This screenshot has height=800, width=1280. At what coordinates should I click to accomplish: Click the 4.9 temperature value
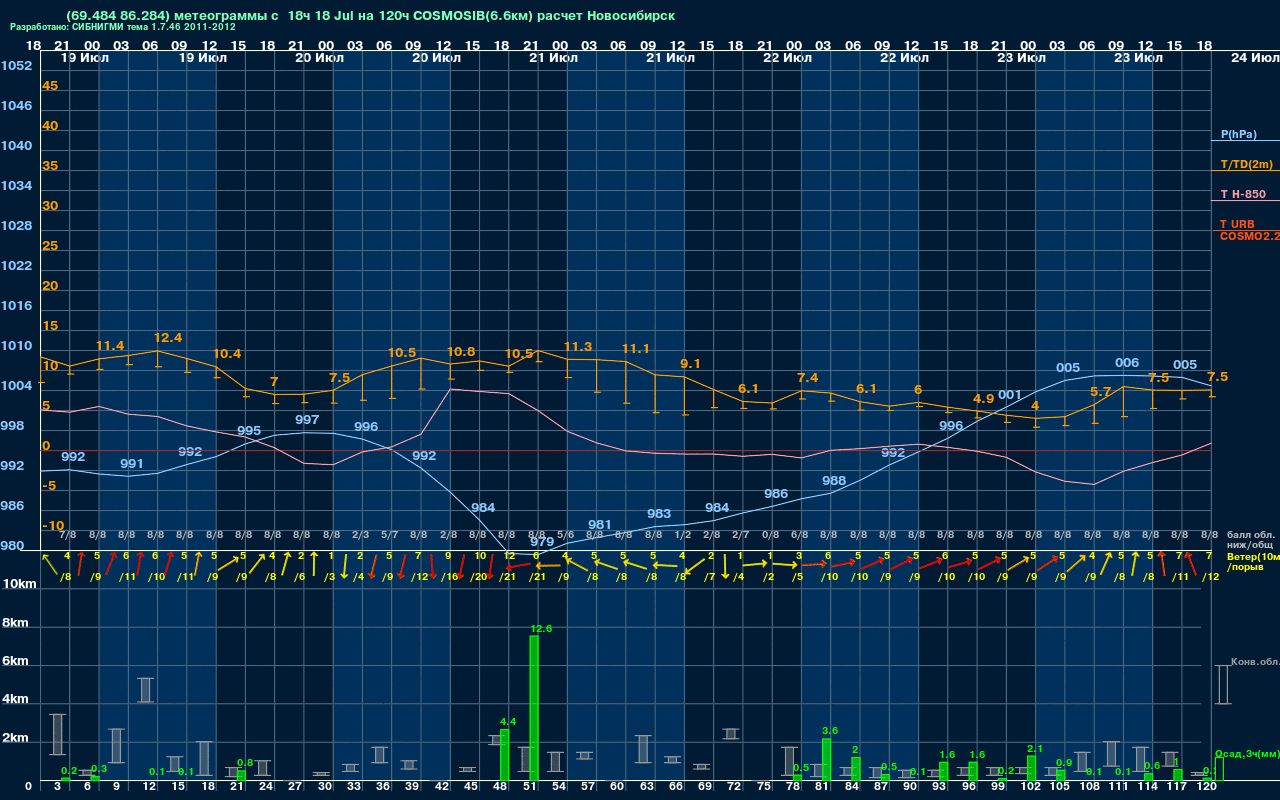tap(983, 399)
